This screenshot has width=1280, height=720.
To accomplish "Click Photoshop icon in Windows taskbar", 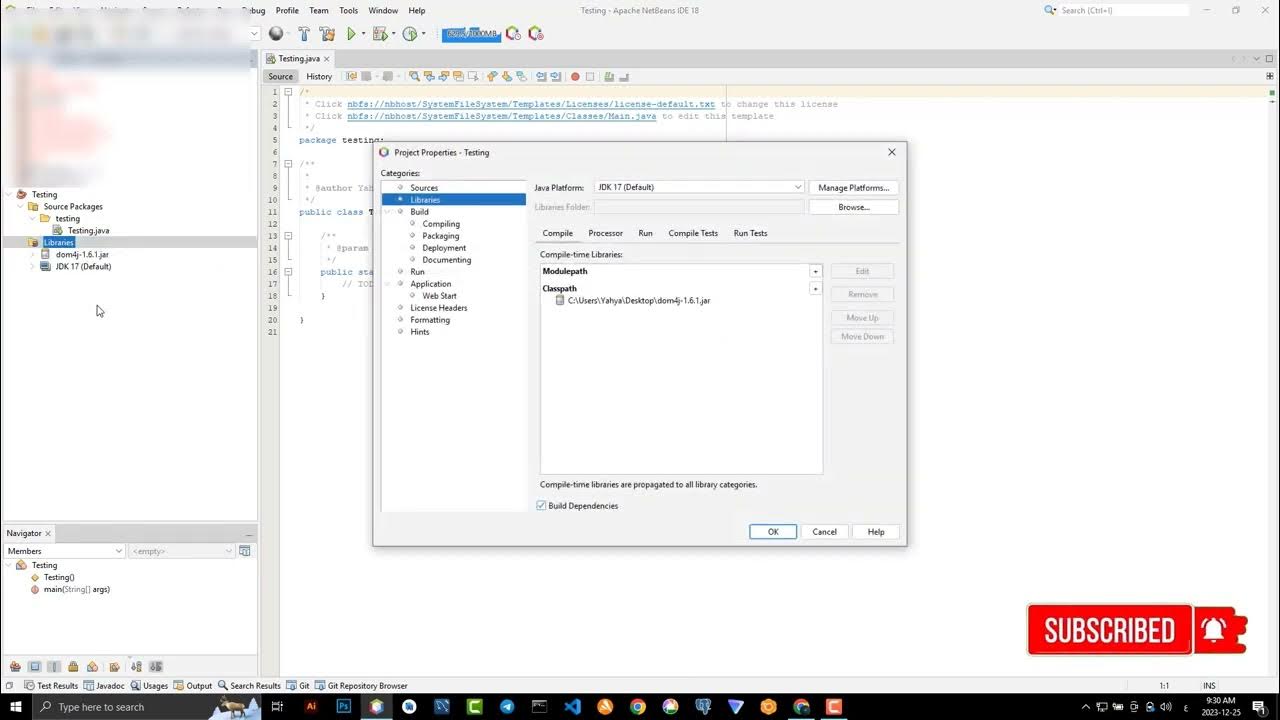I will click(343, 706).
